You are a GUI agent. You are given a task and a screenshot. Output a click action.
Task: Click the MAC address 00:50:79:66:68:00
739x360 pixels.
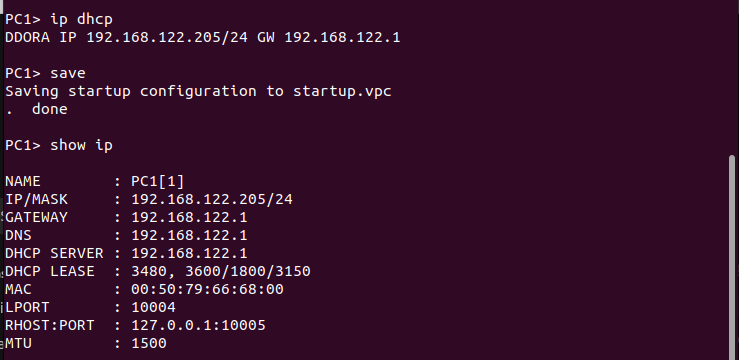pyautogui.click(x=207, y=289)
